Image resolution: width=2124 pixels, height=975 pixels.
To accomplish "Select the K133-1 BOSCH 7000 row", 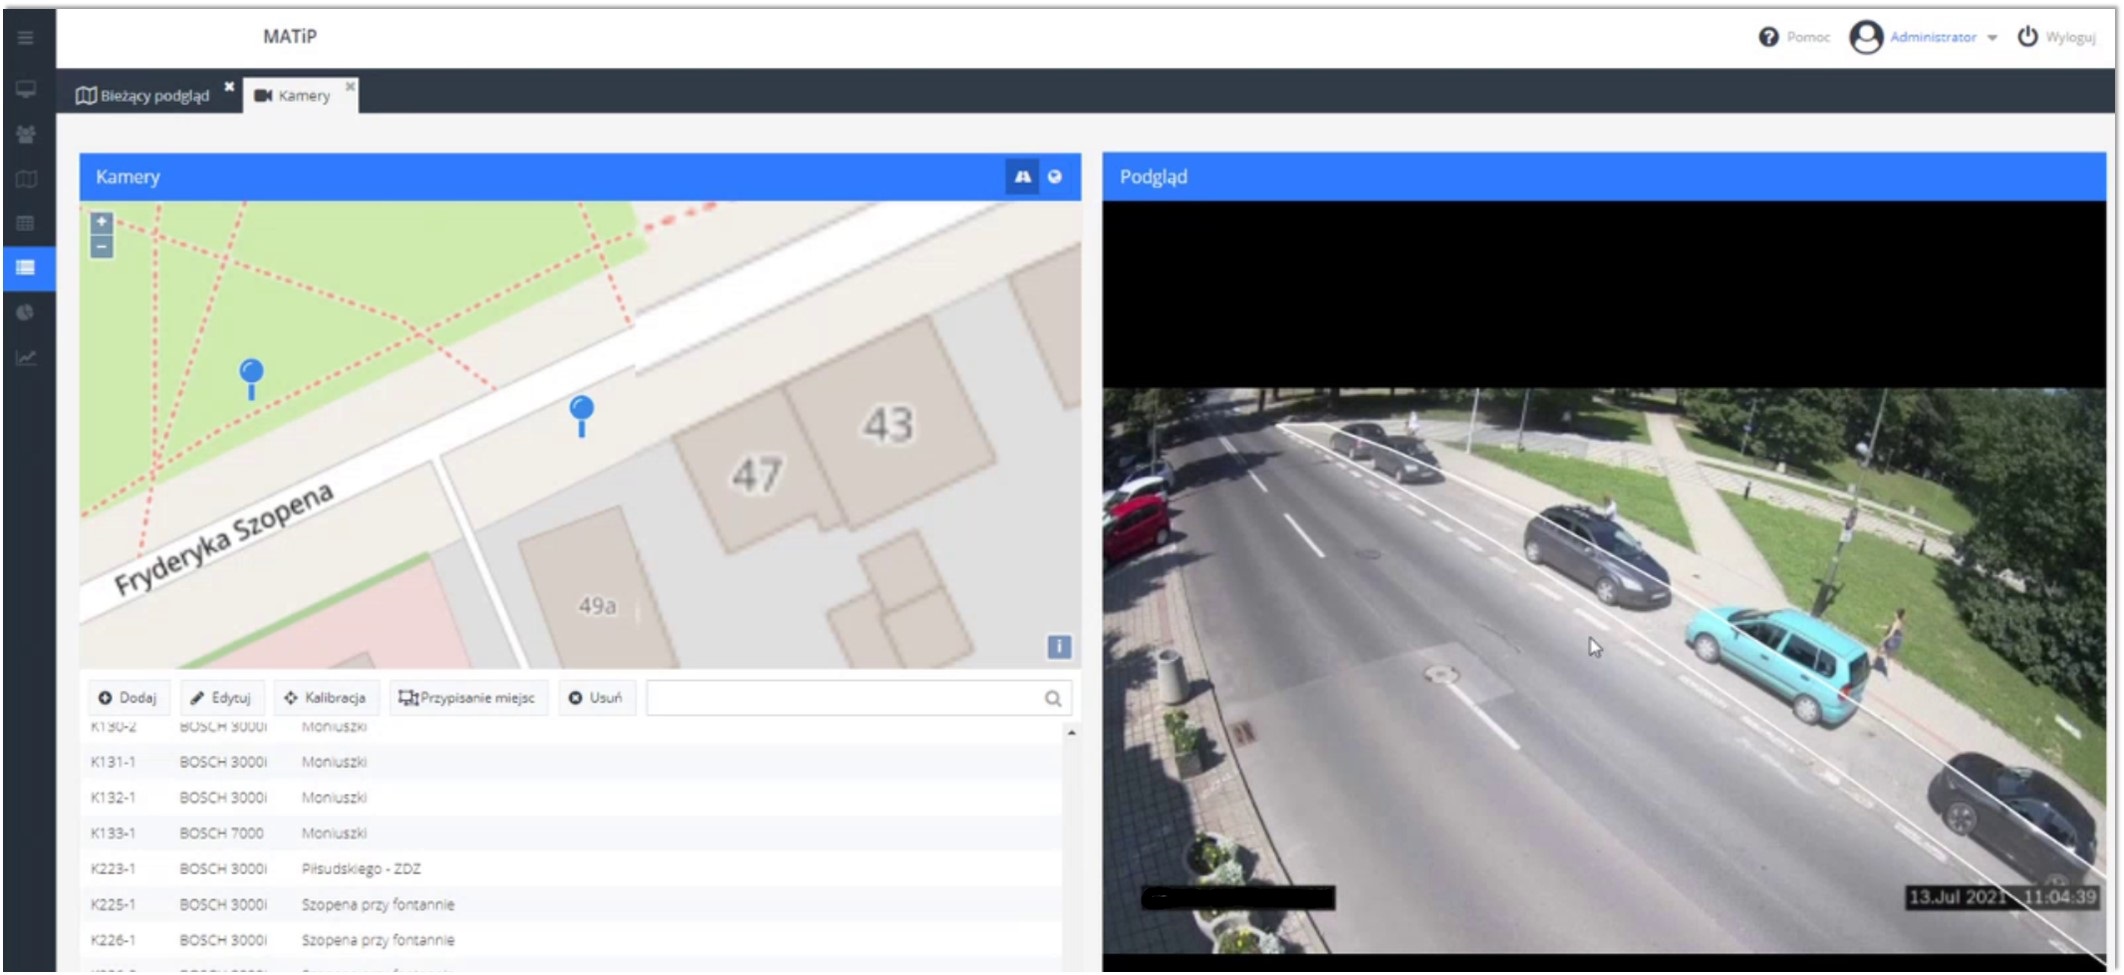I will pos(571,833).
